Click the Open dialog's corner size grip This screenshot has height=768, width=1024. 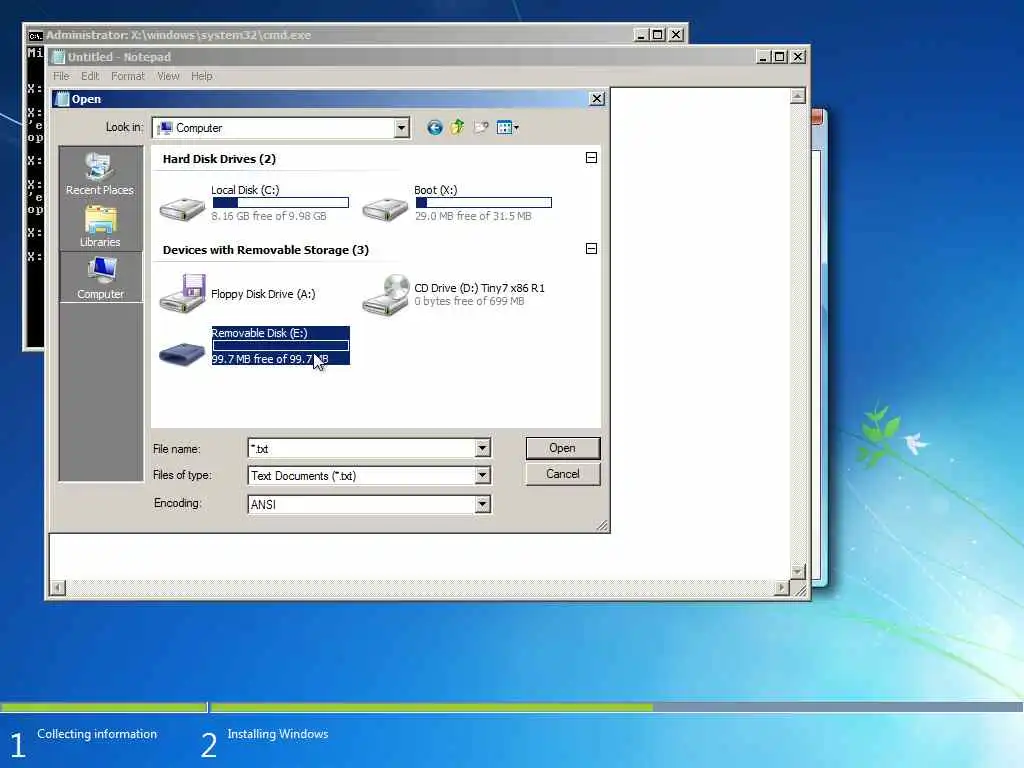(602, 525)
